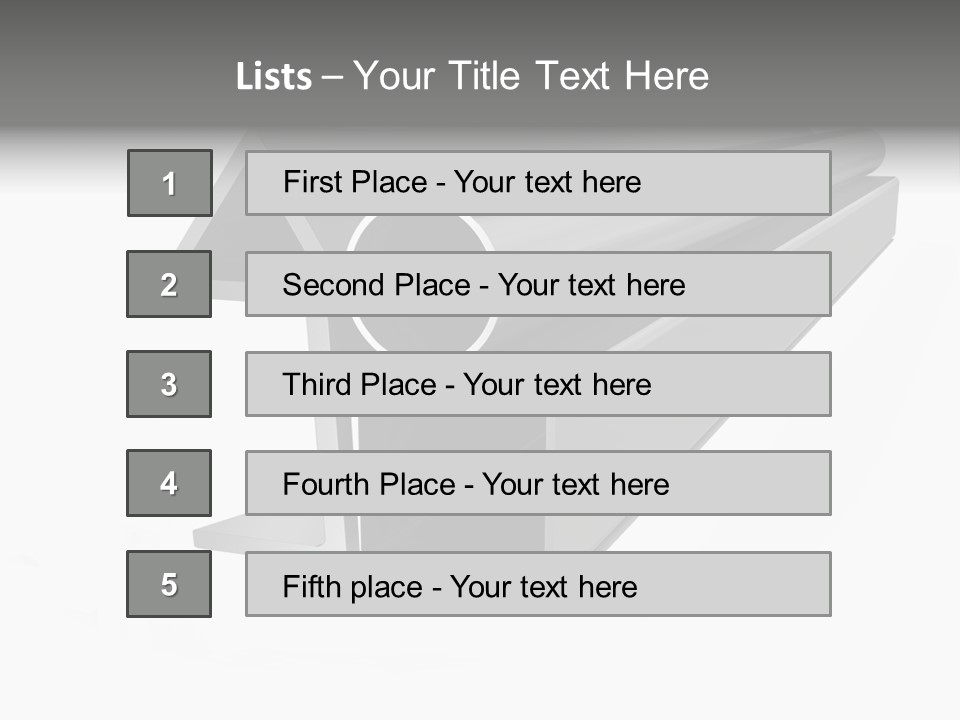This screenshot has height=720, width=960.
Task: Click the words 'Third Place'
Action: pyautogui.click(x=360, y=385)
